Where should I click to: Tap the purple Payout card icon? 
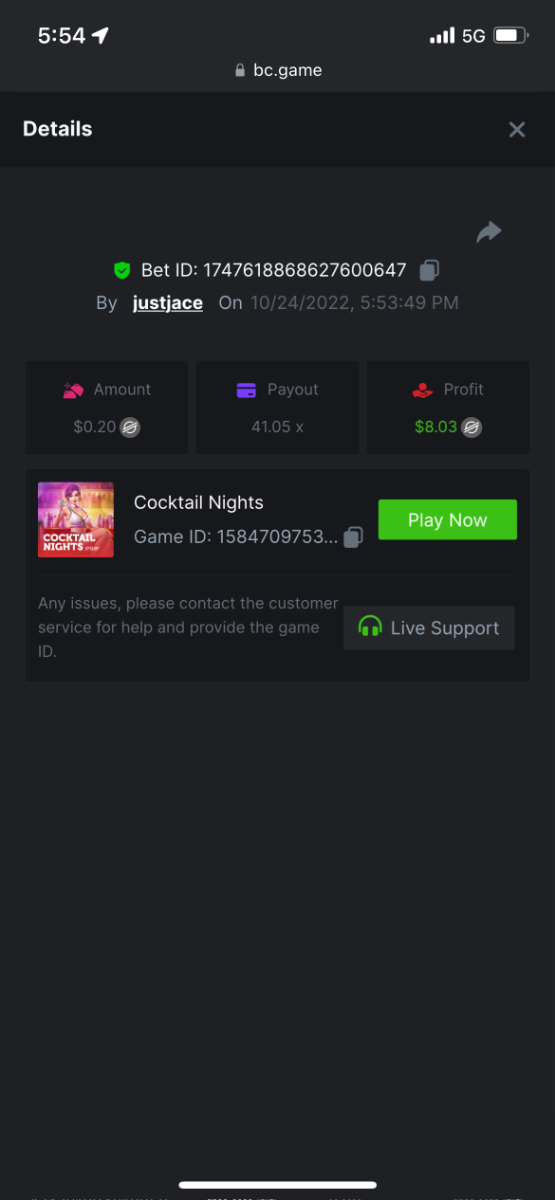(x=247, y=390)
